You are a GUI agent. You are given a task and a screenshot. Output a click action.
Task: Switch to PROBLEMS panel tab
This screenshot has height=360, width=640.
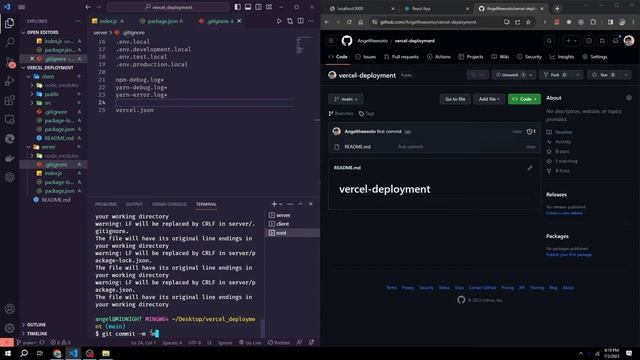tap(106, 204)
